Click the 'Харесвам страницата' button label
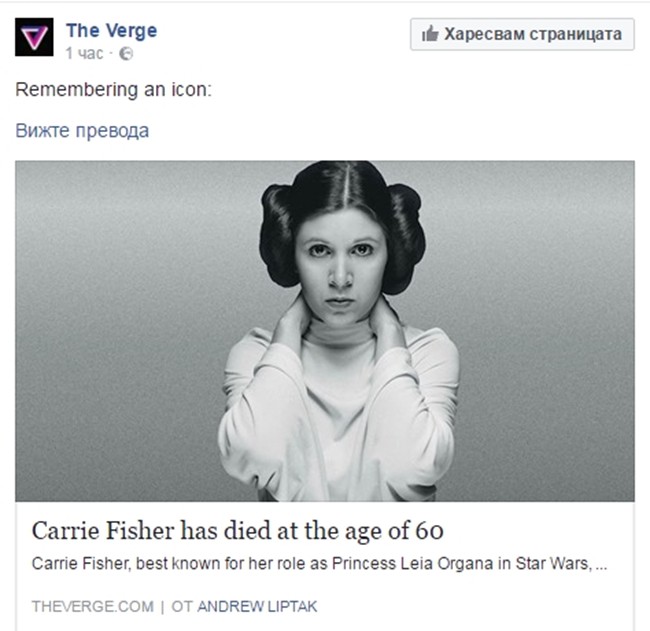The image size is (650, 631). 533,34
